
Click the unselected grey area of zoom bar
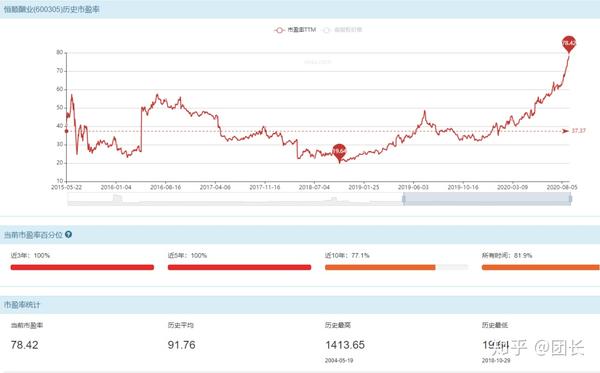pyautogui.click(x=235, y=199)
